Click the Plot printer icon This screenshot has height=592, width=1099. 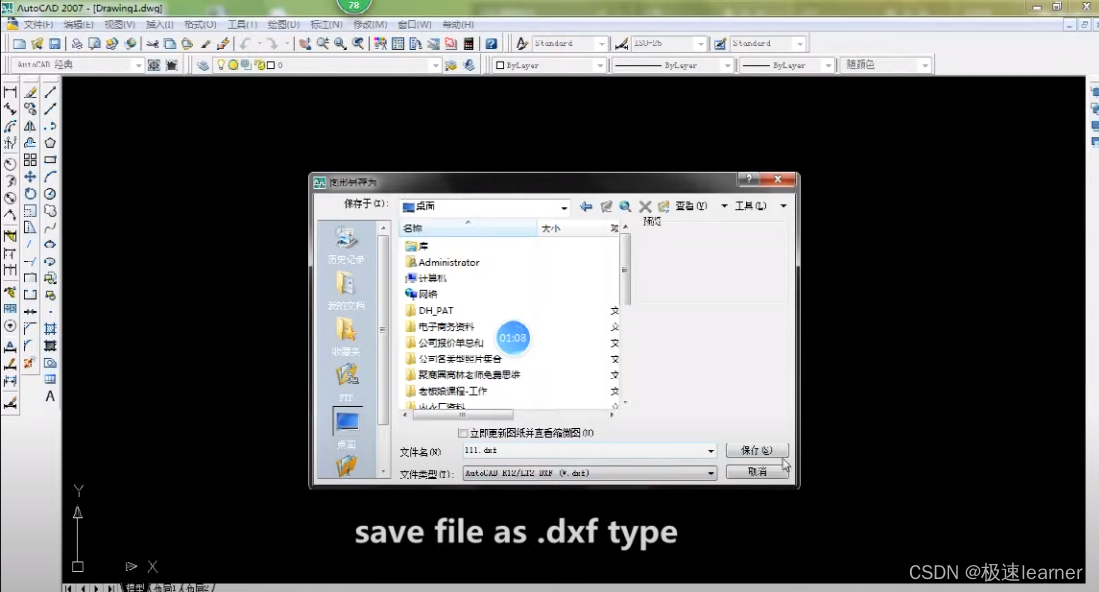click(x=76, y=43)
